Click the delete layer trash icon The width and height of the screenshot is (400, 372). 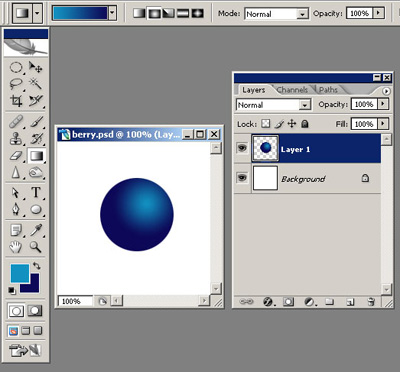pos(370,302)
